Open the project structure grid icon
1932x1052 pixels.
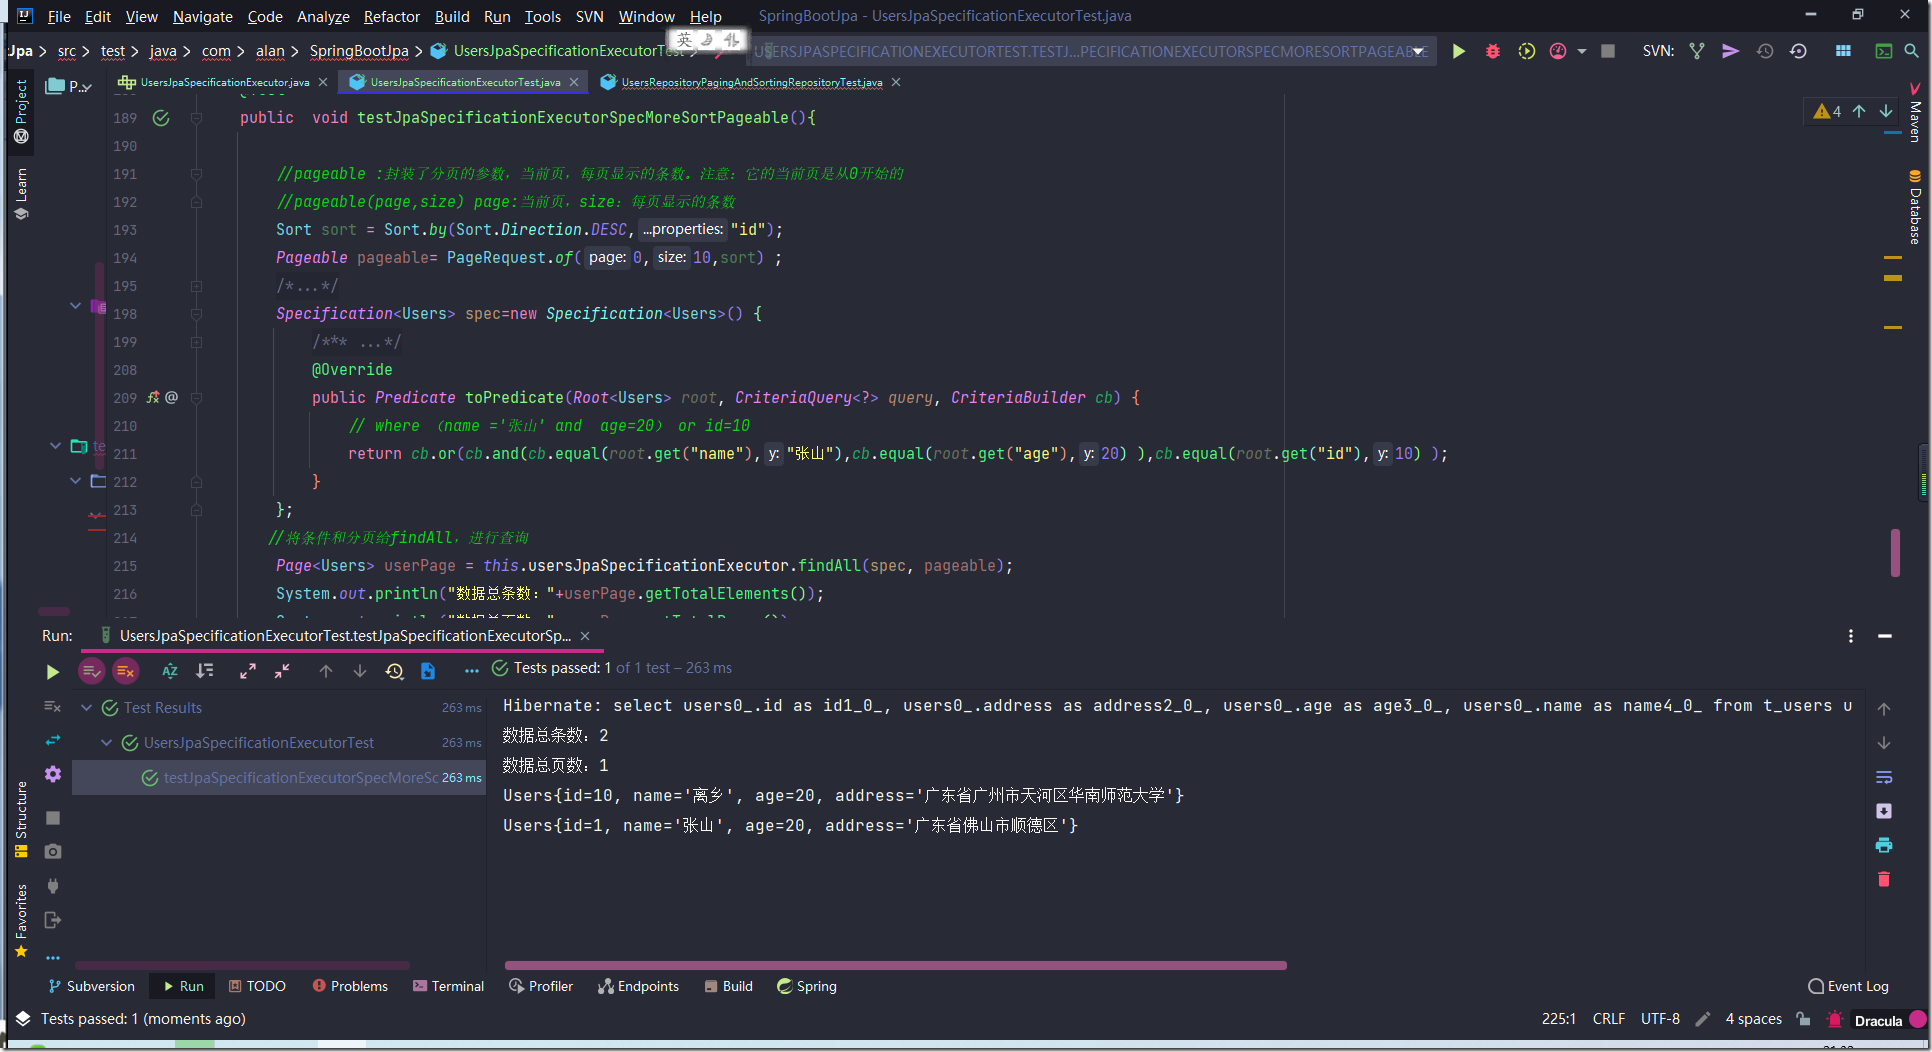coord(1843,51)
